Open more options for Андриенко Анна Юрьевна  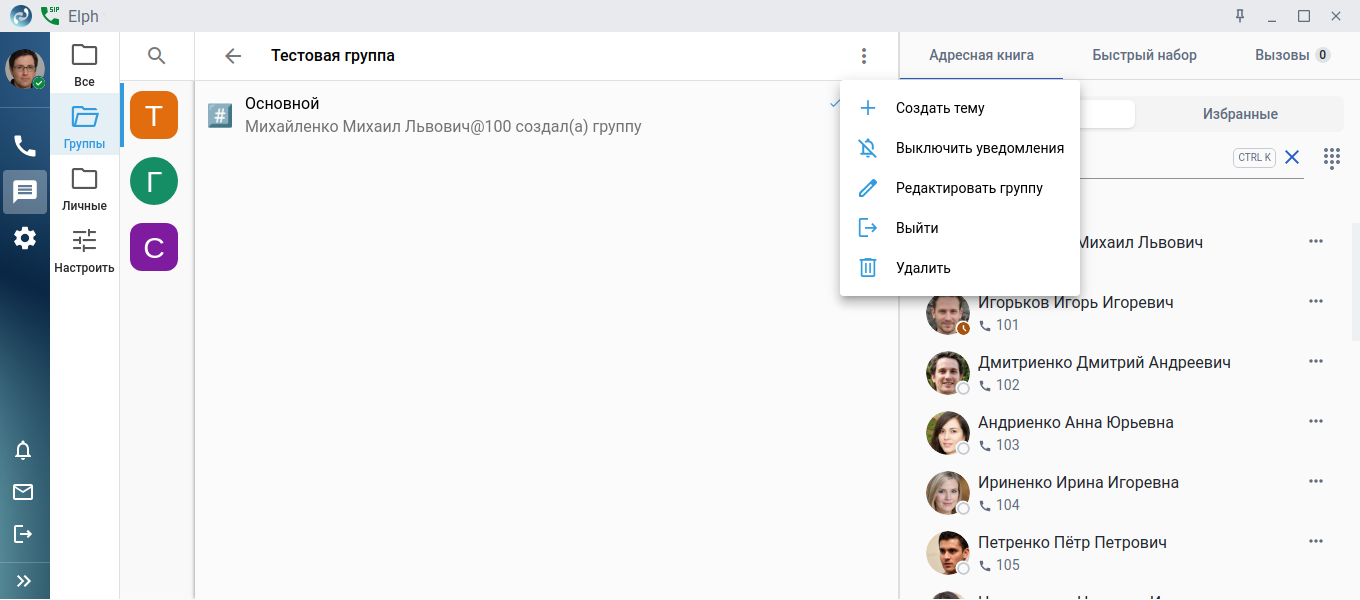pyautogui.click(x=1316, y=421)
